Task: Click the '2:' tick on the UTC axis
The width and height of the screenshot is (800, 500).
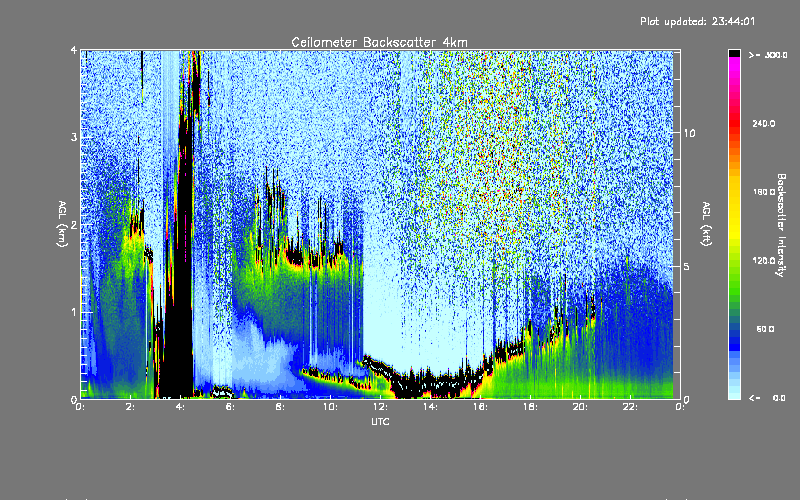Action: click(130, 407)
